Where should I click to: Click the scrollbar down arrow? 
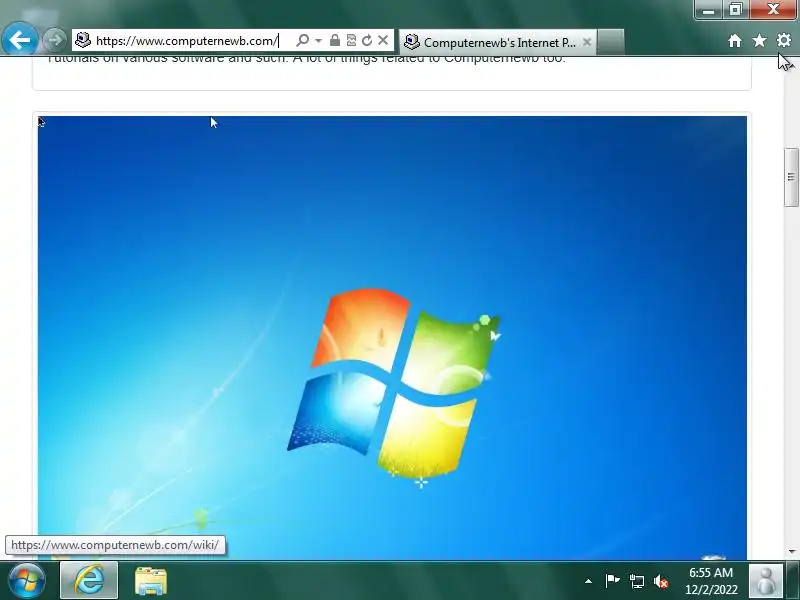pos(792,552)
